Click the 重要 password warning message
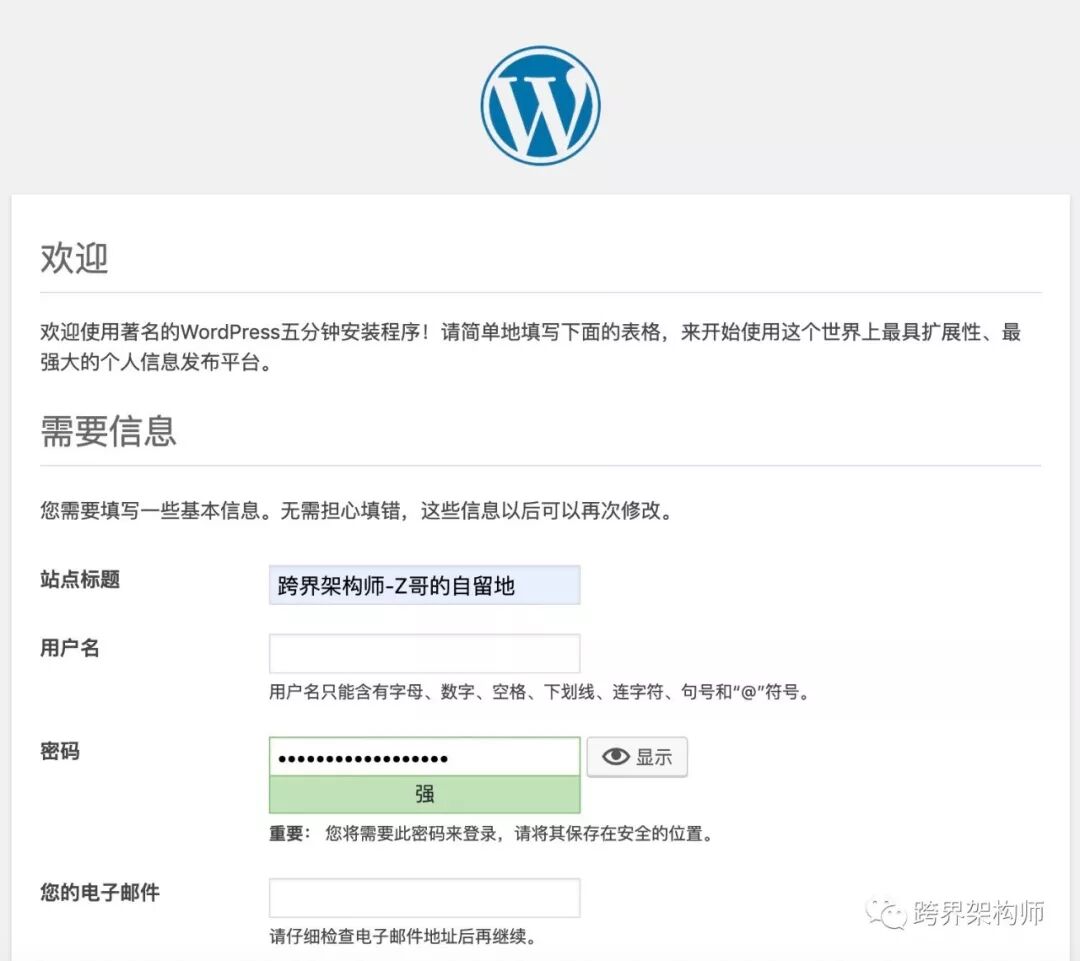 (x=492, y=834)
